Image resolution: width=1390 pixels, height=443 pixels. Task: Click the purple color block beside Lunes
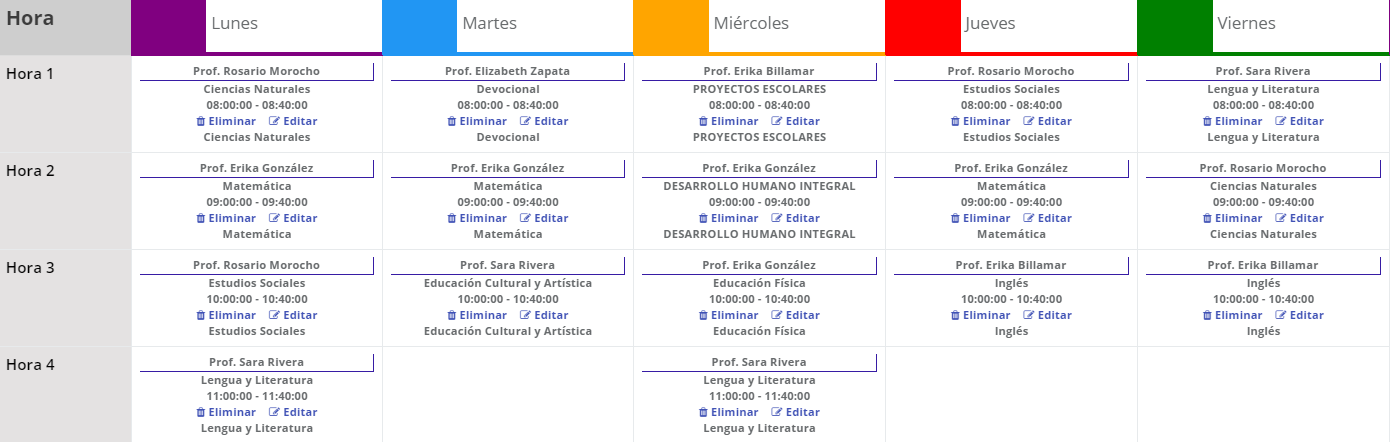pos(168,26)
